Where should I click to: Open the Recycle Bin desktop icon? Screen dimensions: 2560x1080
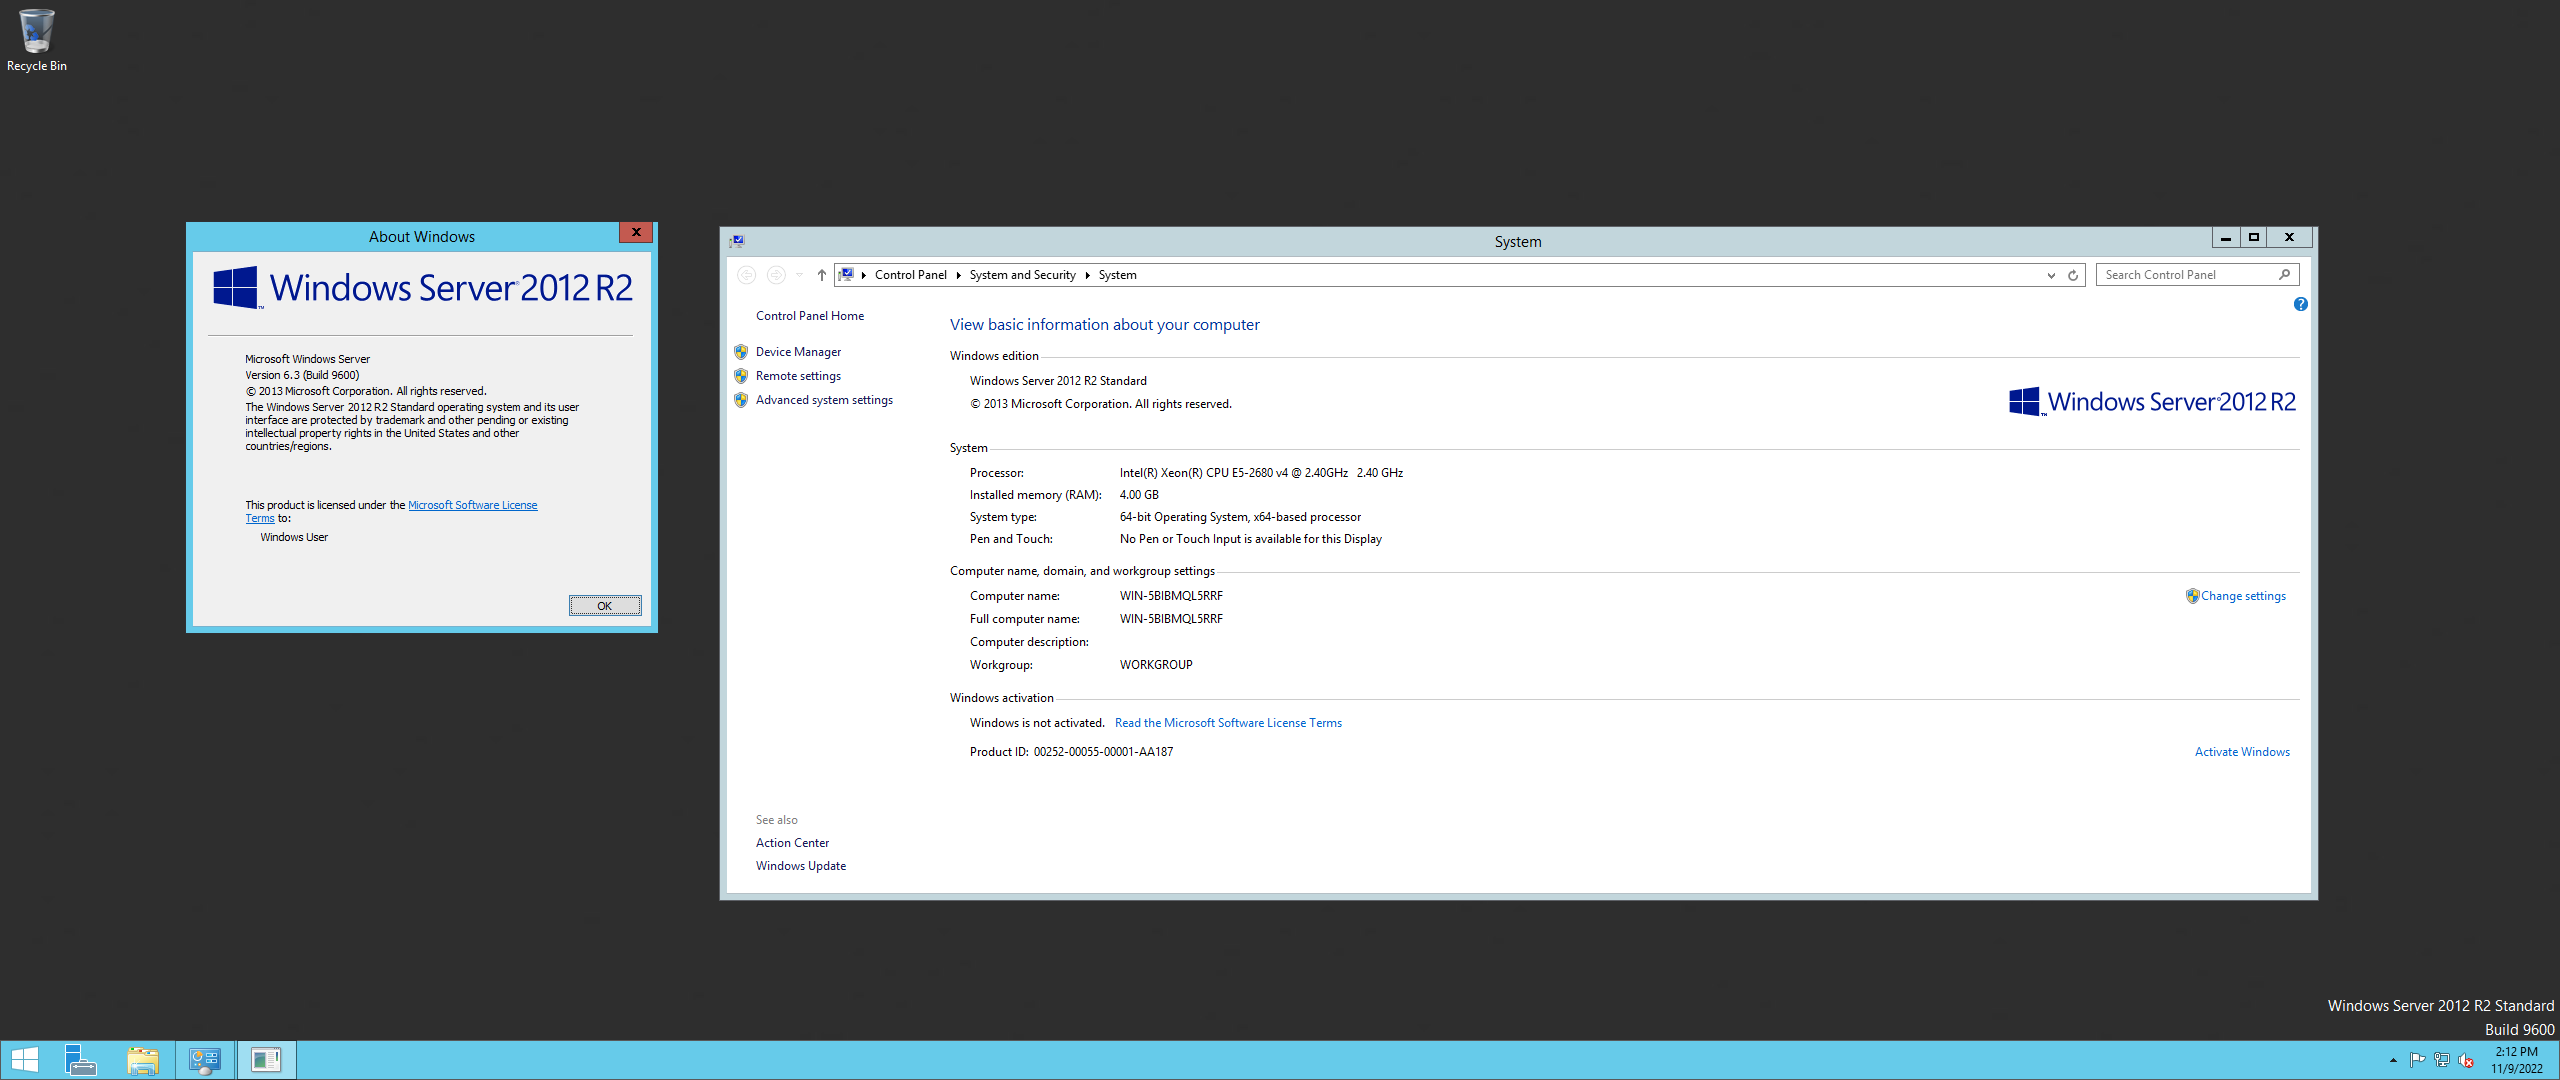(x=36, y=40)
